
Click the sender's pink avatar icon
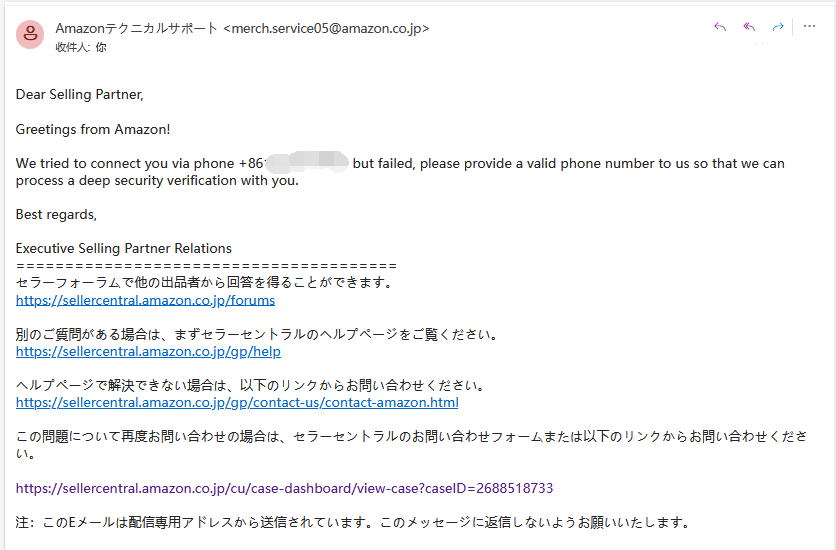click(30, 35)
